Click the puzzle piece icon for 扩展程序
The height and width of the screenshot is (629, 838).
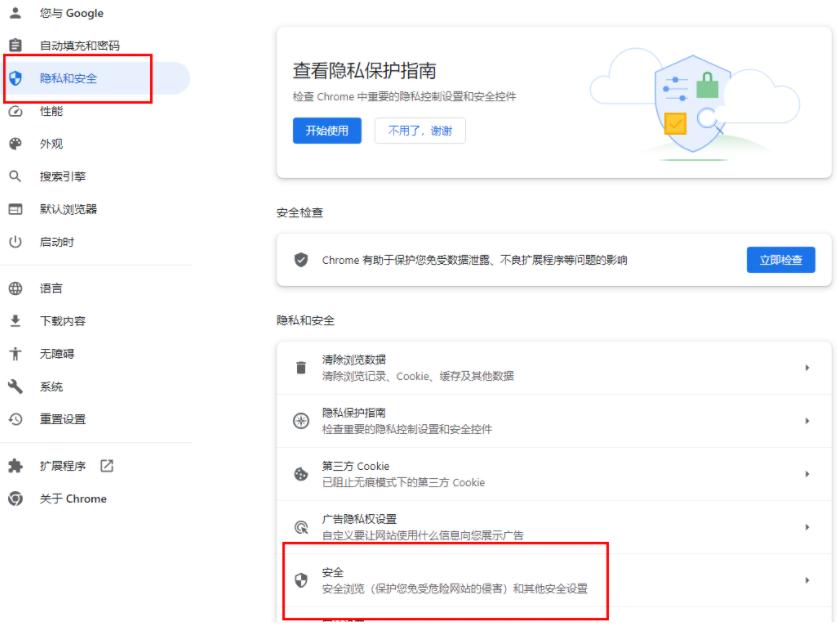[15, 466]
